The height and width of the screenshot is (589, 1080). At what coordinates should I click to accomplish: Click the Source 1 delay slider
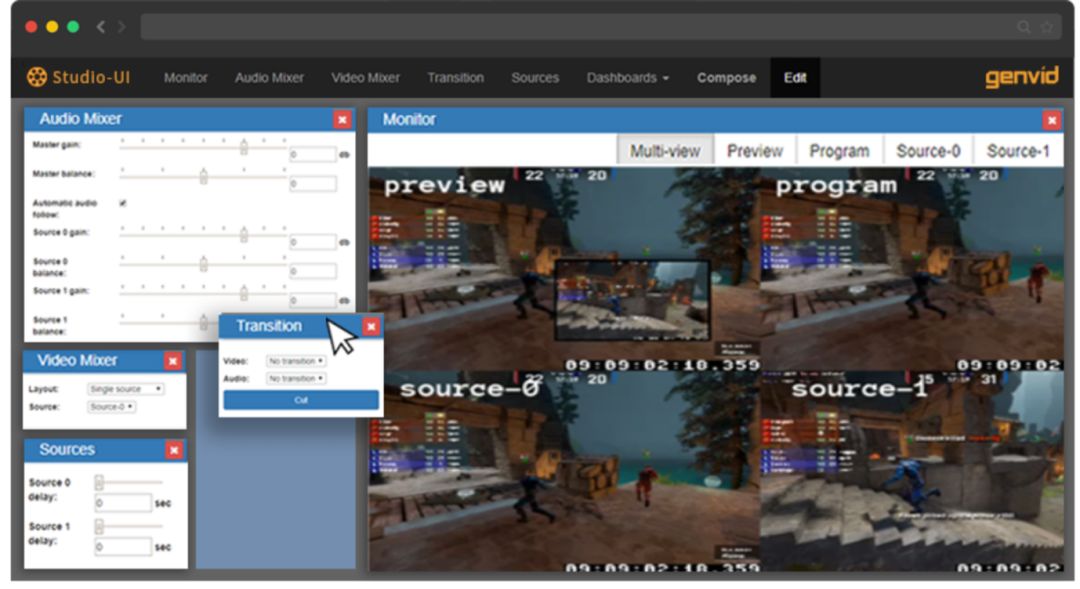pos(129,526)
